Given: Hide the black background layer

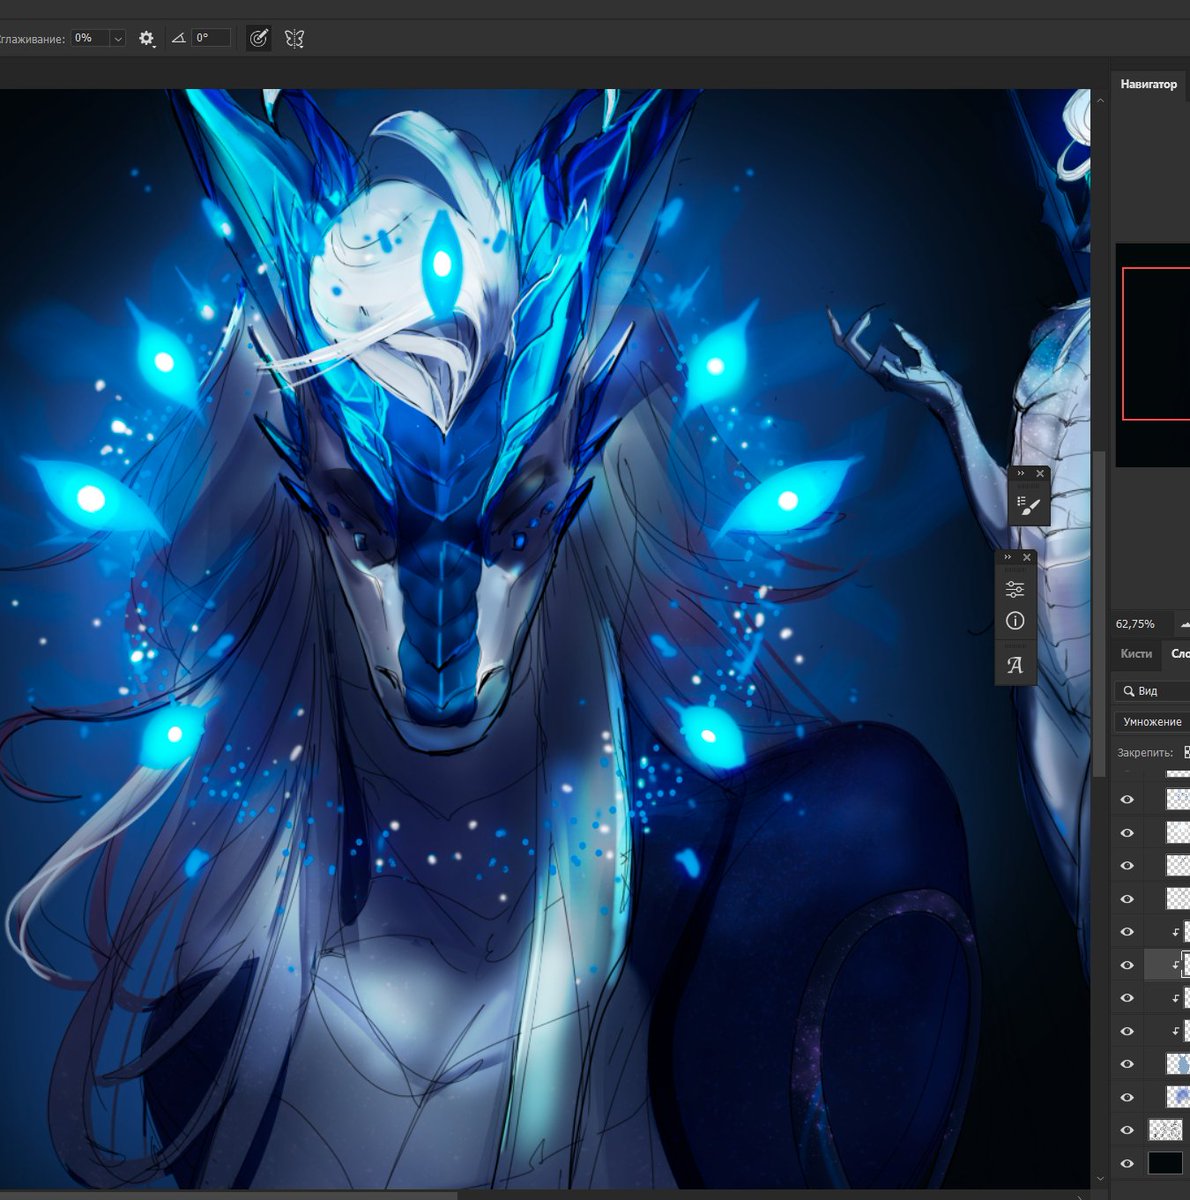Looking at the screenshot, I should pyautogui.click(x=1127, y=1163).
